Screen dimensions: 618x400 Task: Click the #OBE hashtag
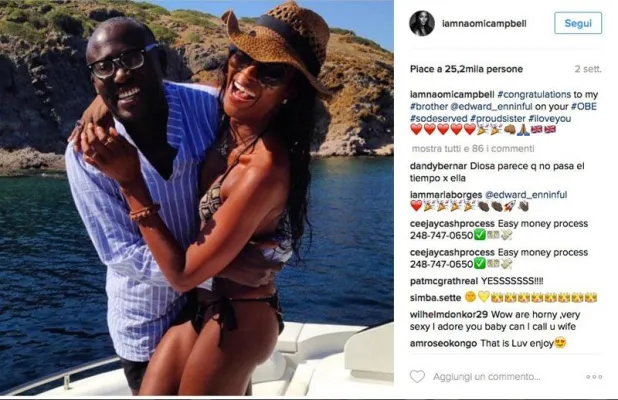click(x=584, y=106)
